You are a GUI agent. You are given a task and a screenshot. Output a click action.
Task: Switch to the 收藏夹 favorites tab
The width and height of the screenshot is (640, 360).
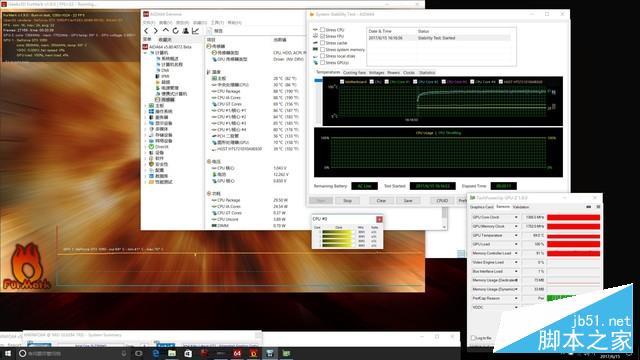click(165, 40)
